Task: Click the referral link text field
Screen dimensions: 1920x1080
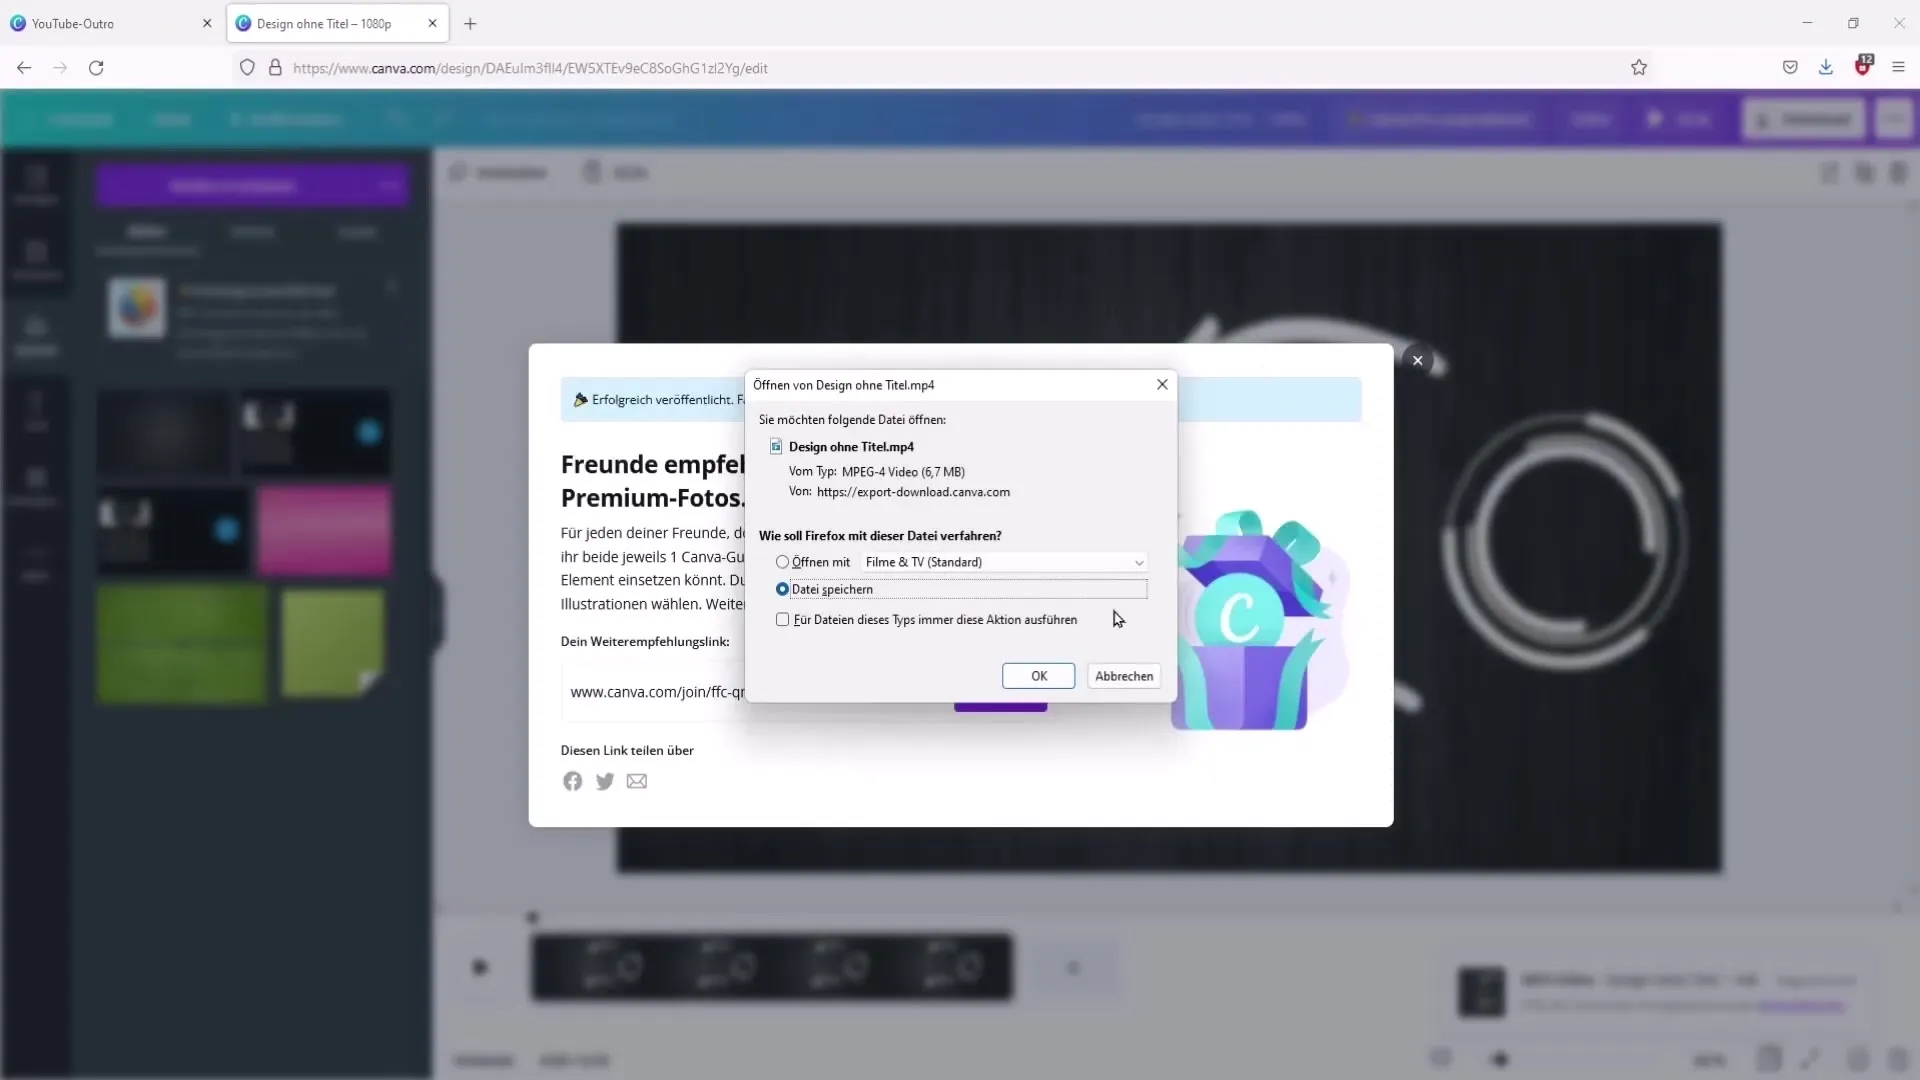Action: 653,692
